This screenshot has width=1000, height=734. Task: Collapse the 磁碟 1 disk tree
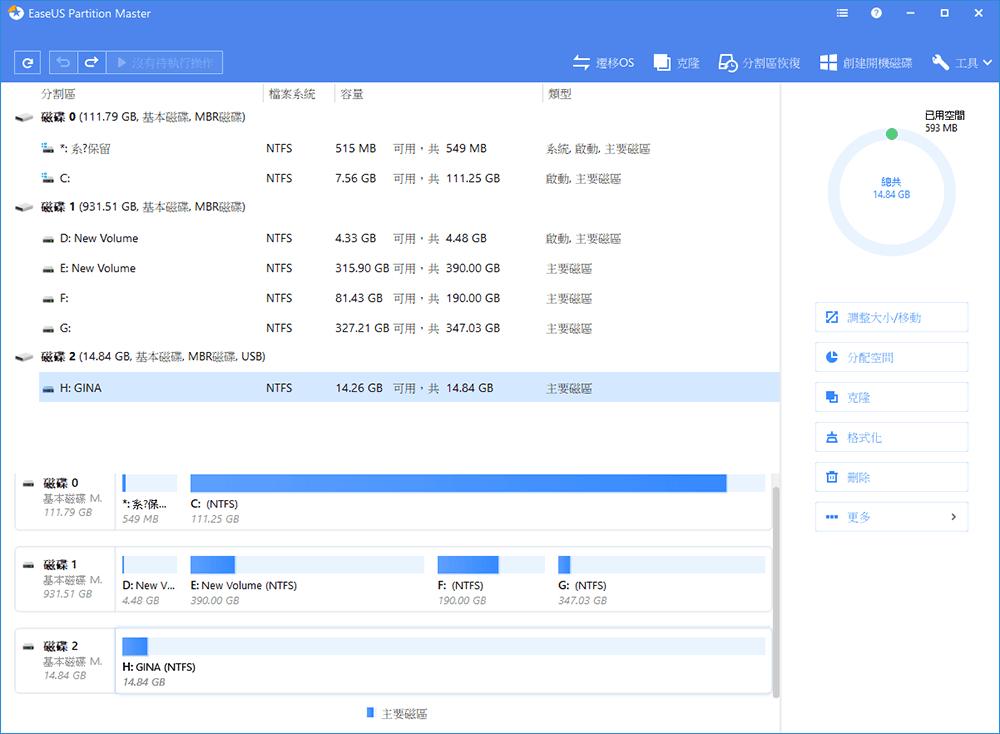click(22, 207)
